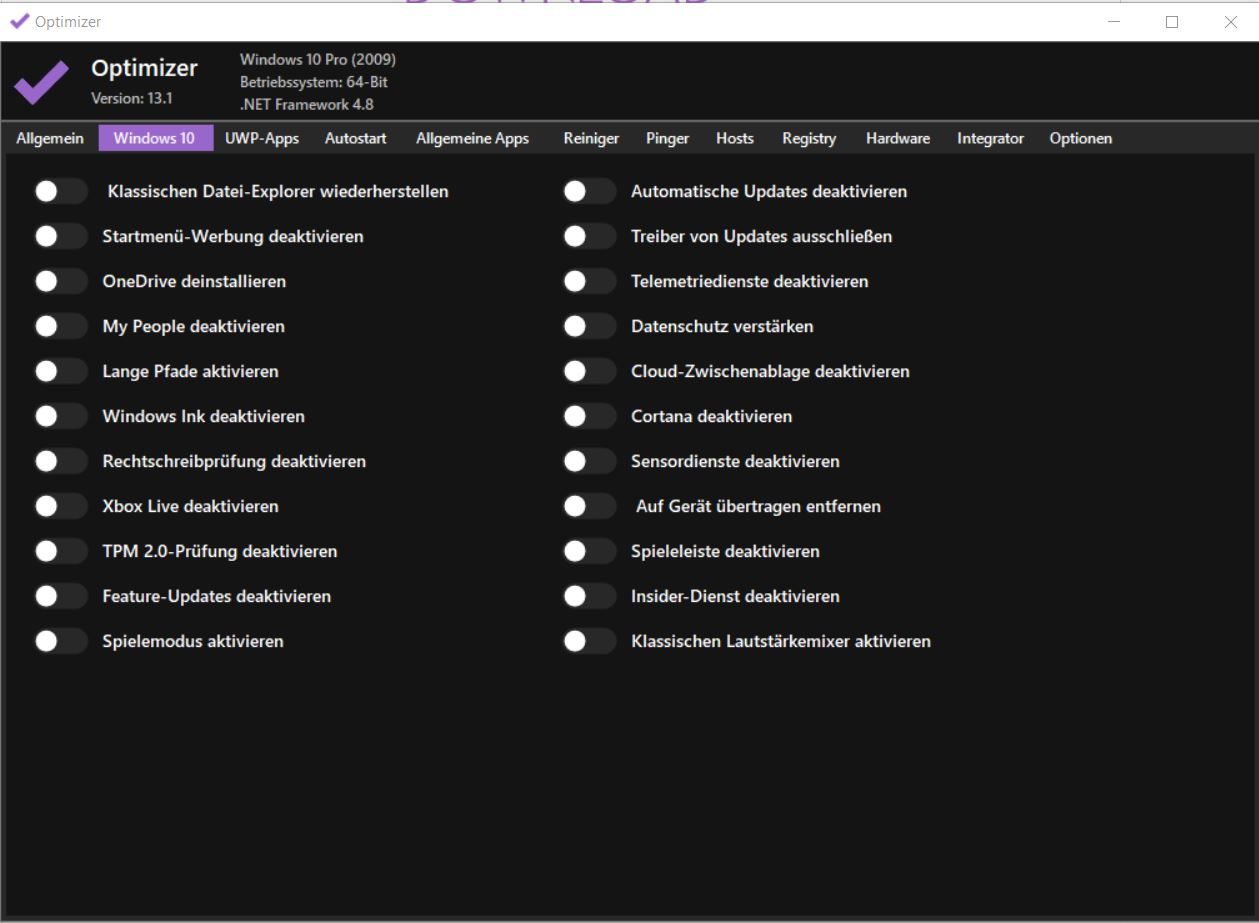Image resolution: width=1259 pixels, height=923 pixels.
Task: Turn on 'Telemetriedienste deaktivieren' switch
Action: 589,281
